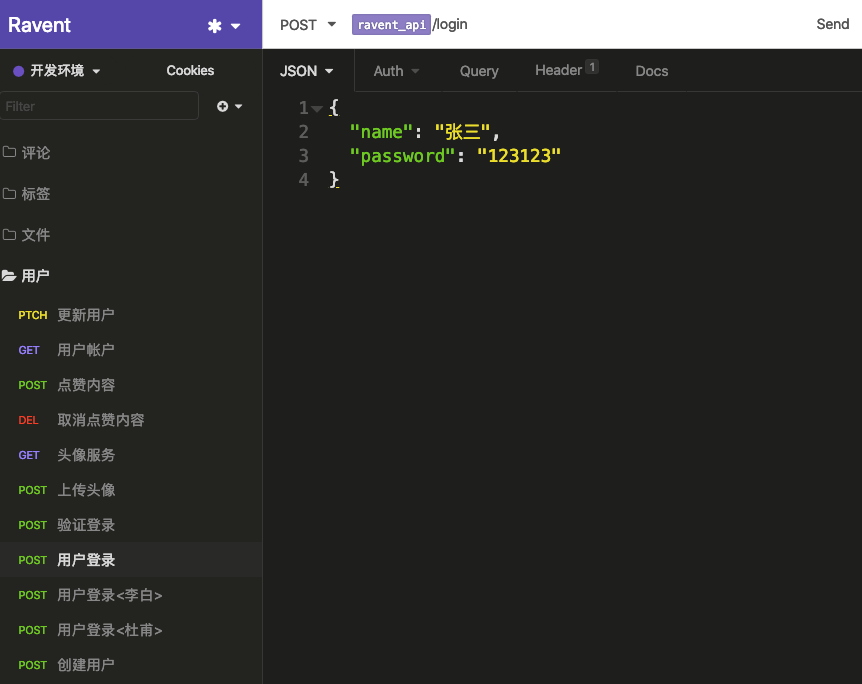Open the JSON body type dropdown

[307, 71]
